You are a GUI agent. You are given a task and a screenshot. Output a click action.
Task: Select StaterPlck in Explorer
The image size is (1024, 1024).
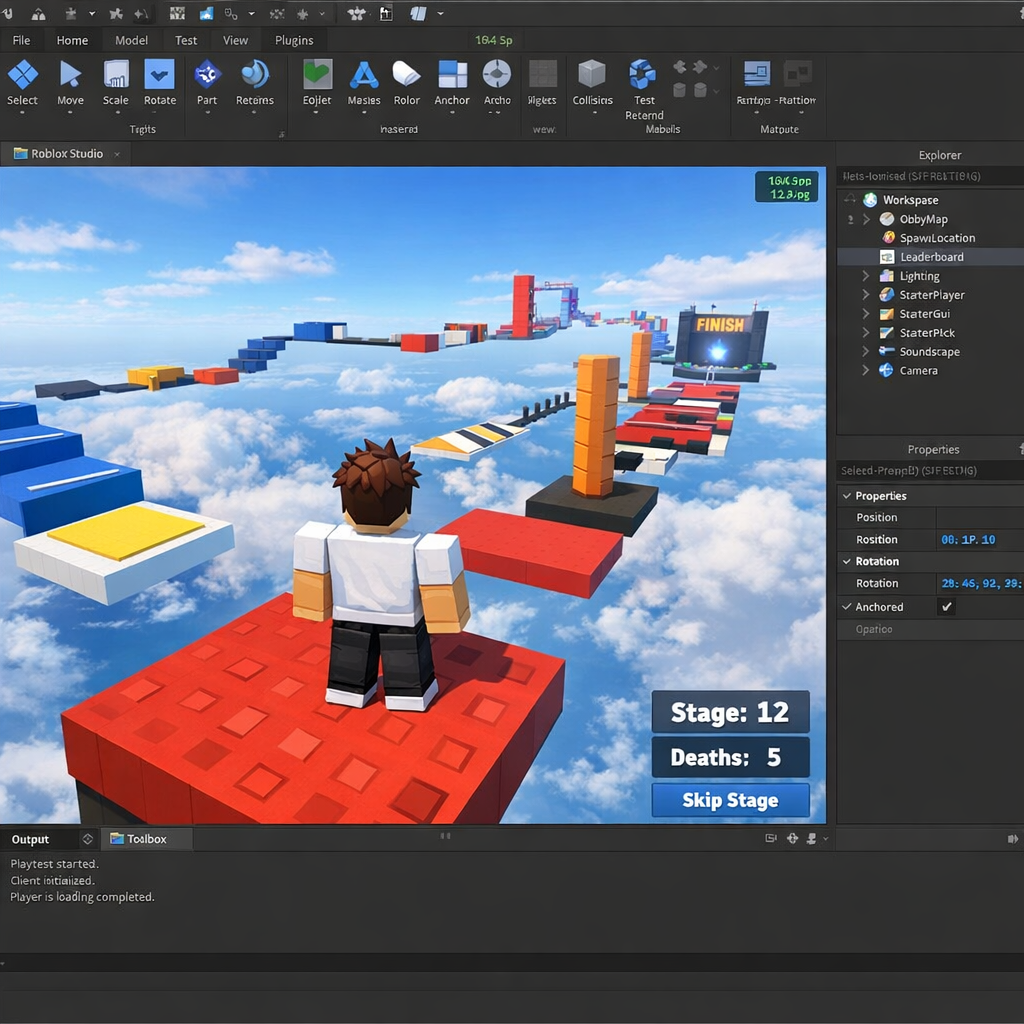(x=927, y=332)
